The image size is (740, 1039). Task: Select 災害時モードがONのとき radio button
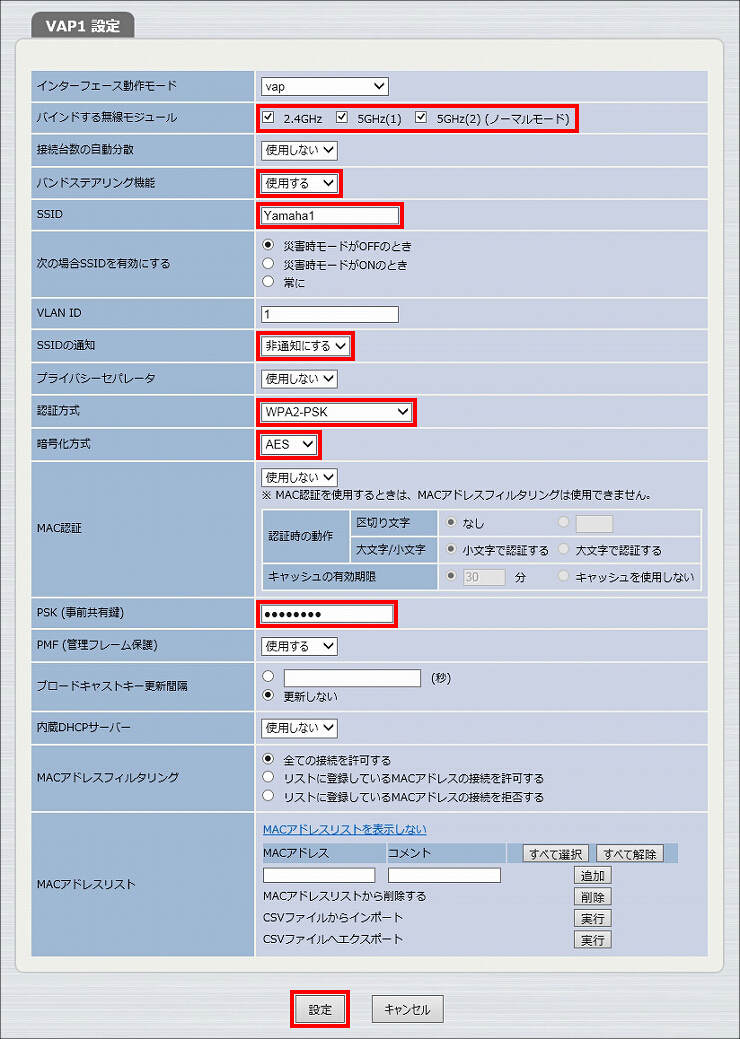[268, 264]
